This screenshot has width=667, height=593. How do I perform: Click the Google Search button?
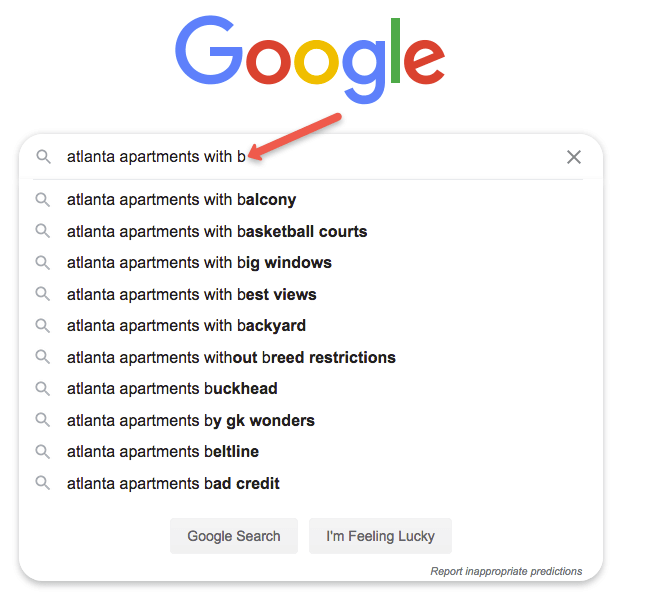pos(234,536)
